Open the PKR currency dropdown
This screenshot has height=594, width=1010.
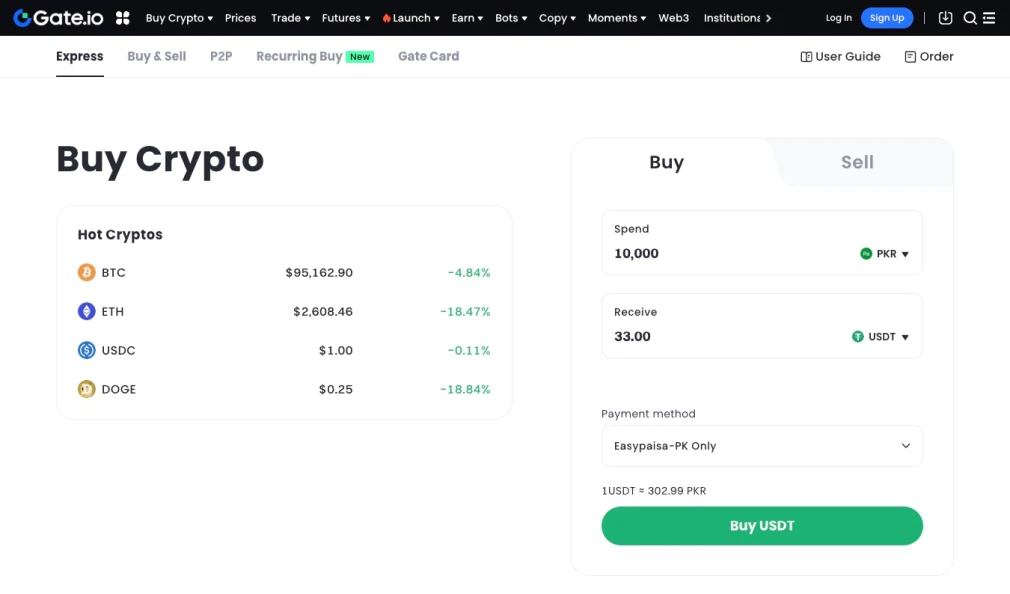886,254
